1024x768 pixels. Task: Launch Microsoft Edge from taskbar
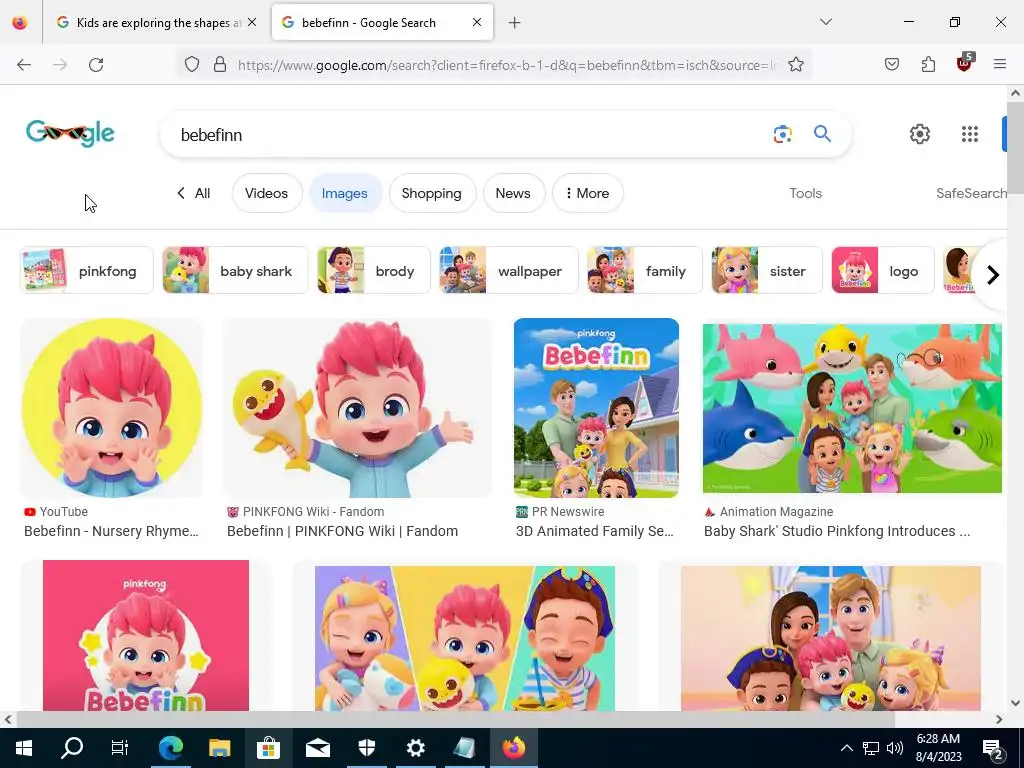(170, 748)
